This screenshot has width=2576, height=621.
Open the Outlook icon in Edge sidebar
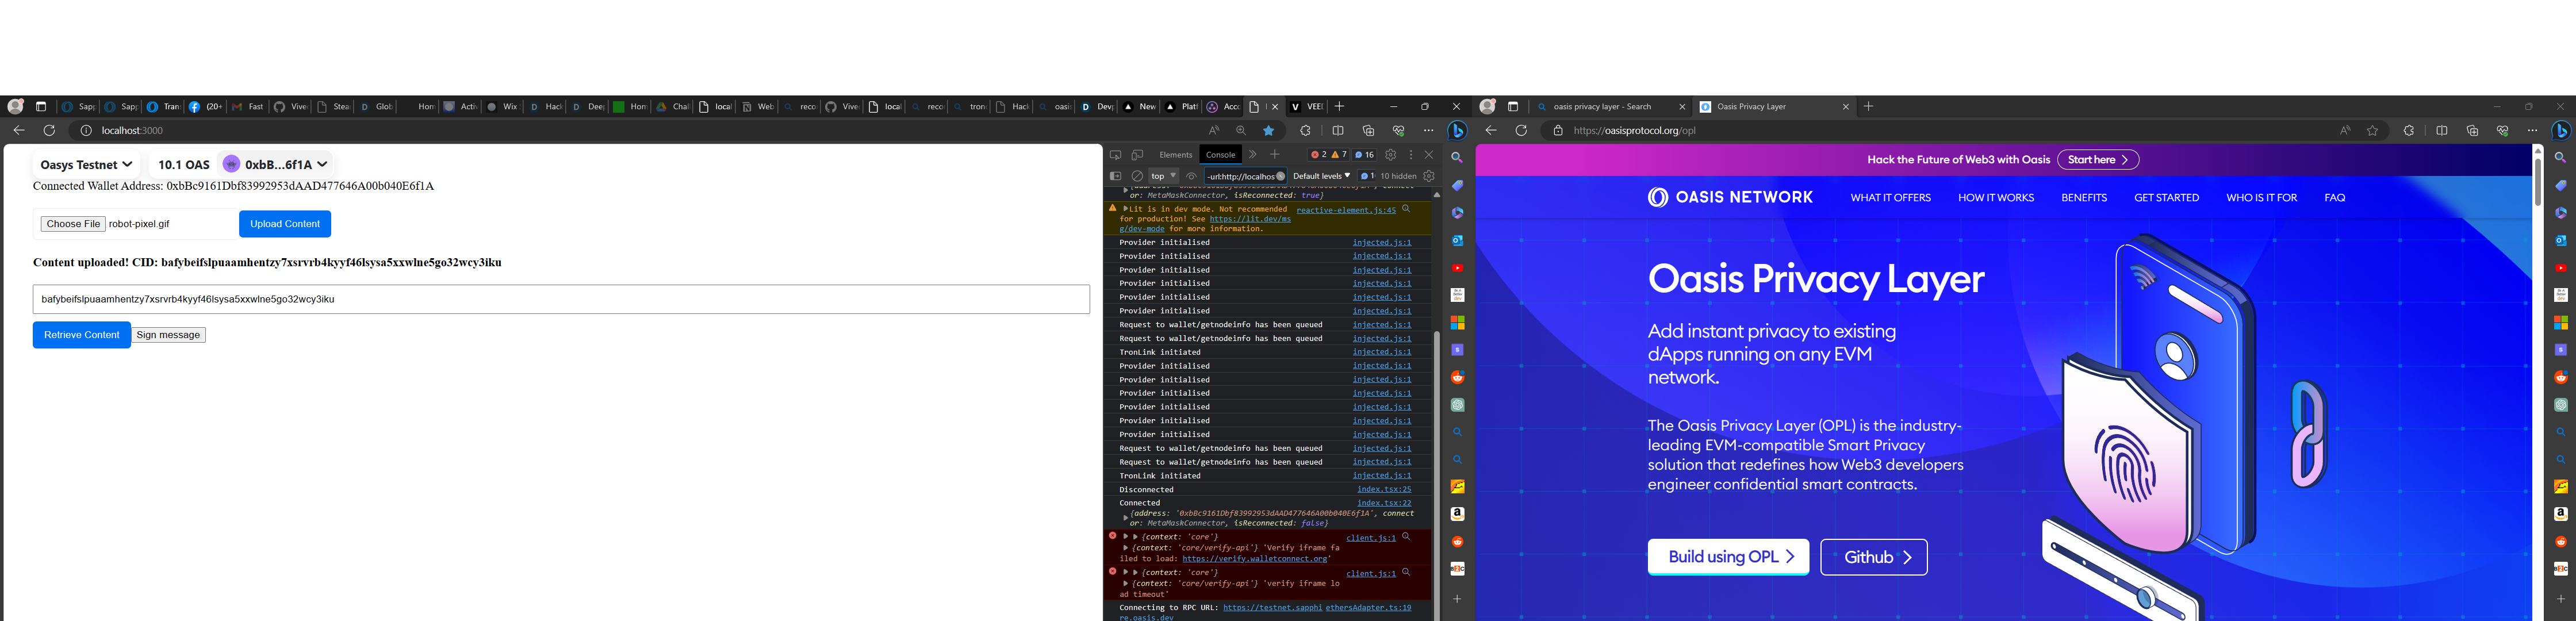tap(1457, 240)
